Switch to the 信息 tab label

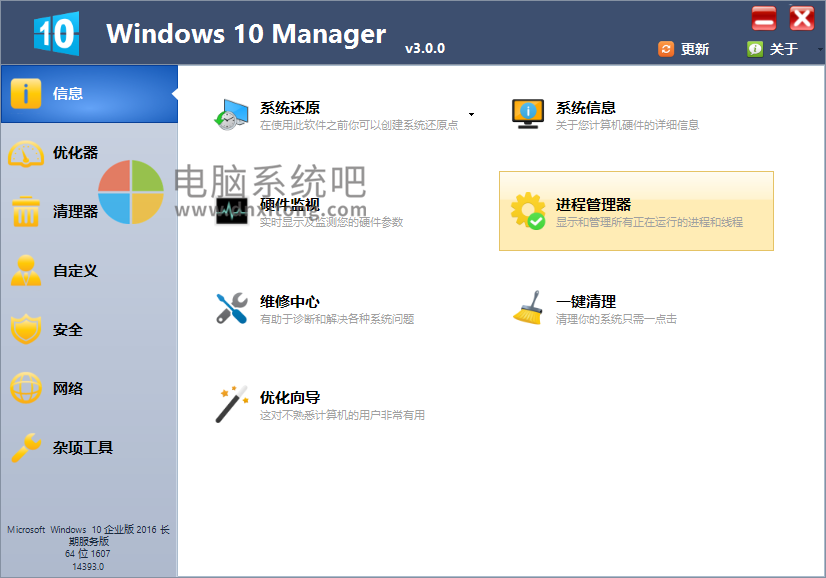(x=68, y=94)
